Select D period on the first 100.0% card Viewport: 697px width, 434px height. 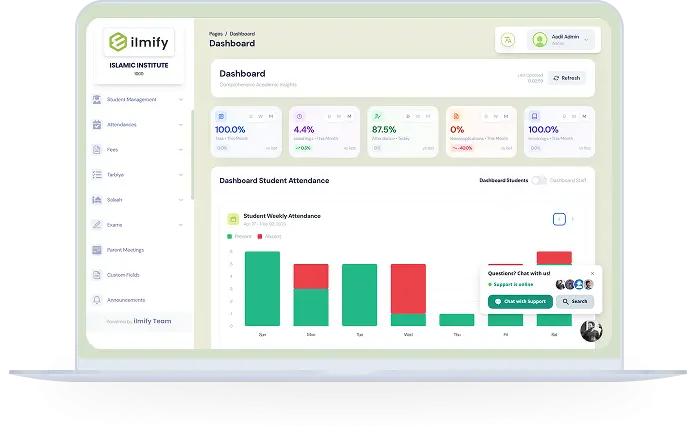pos(251,117)
